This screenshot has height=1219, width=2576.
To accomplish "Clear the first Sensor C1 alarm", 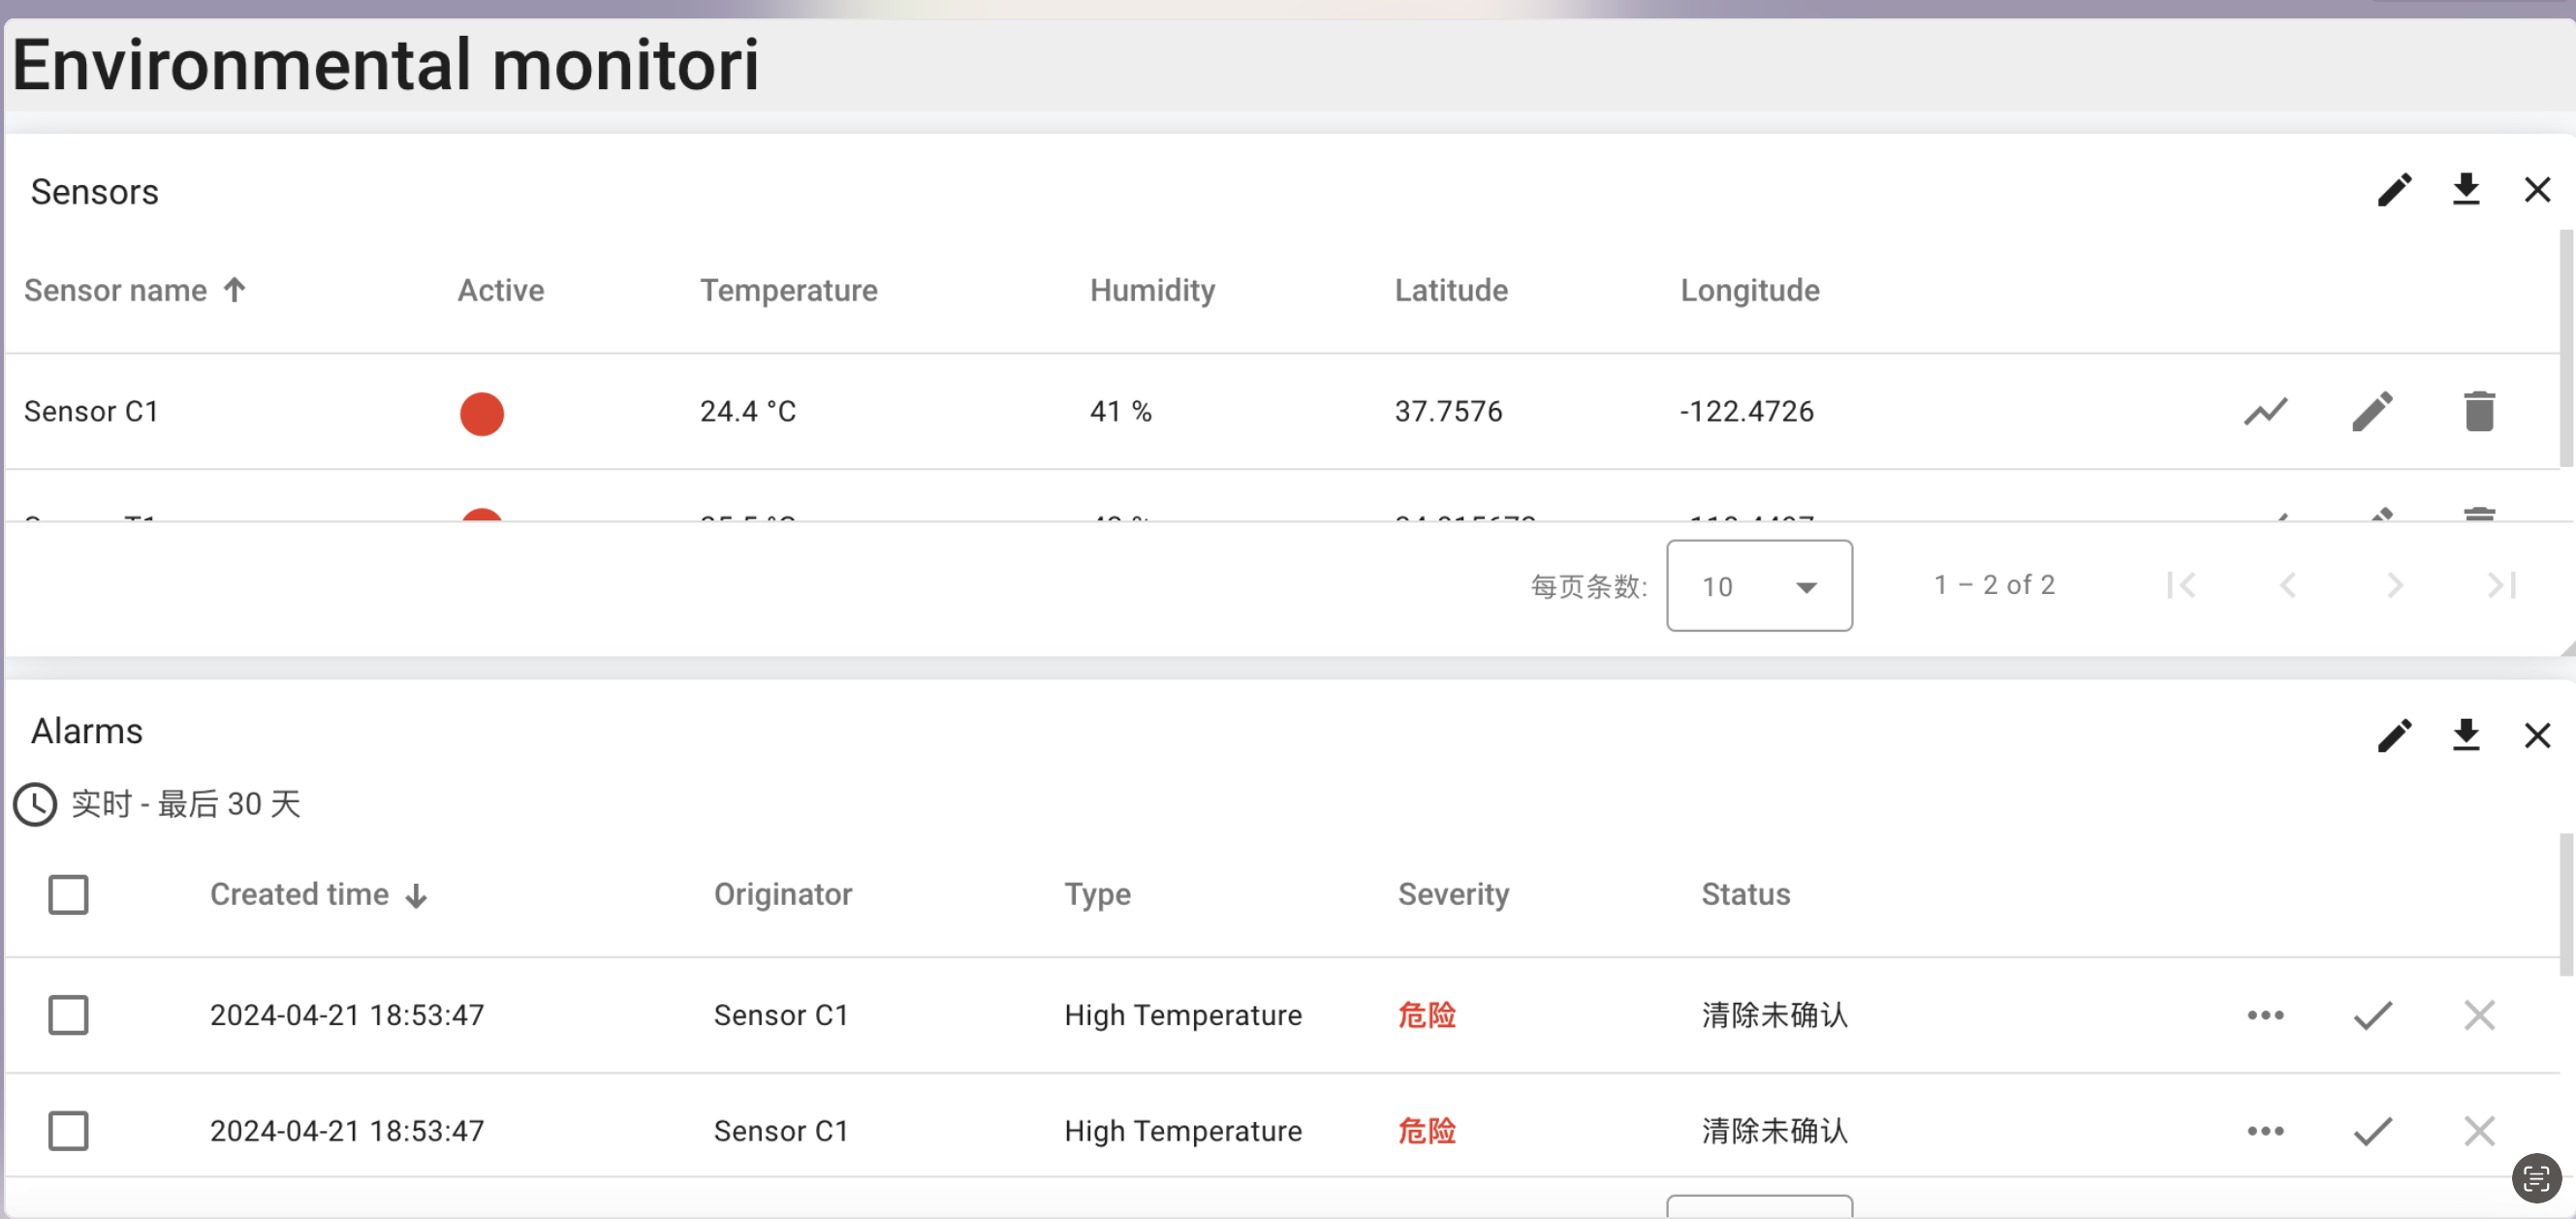I will (2478, 1015).
